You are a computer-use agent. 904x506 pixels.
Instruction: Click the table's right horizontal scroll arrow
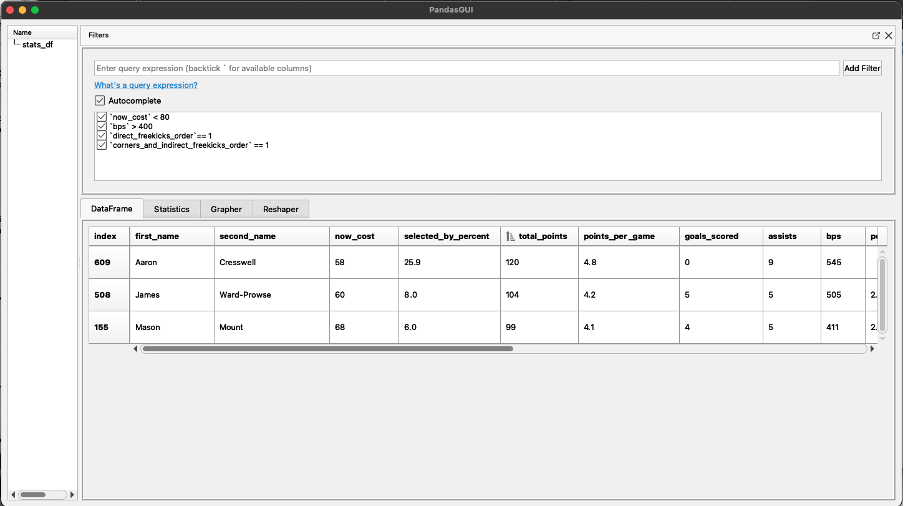point(871,349)
